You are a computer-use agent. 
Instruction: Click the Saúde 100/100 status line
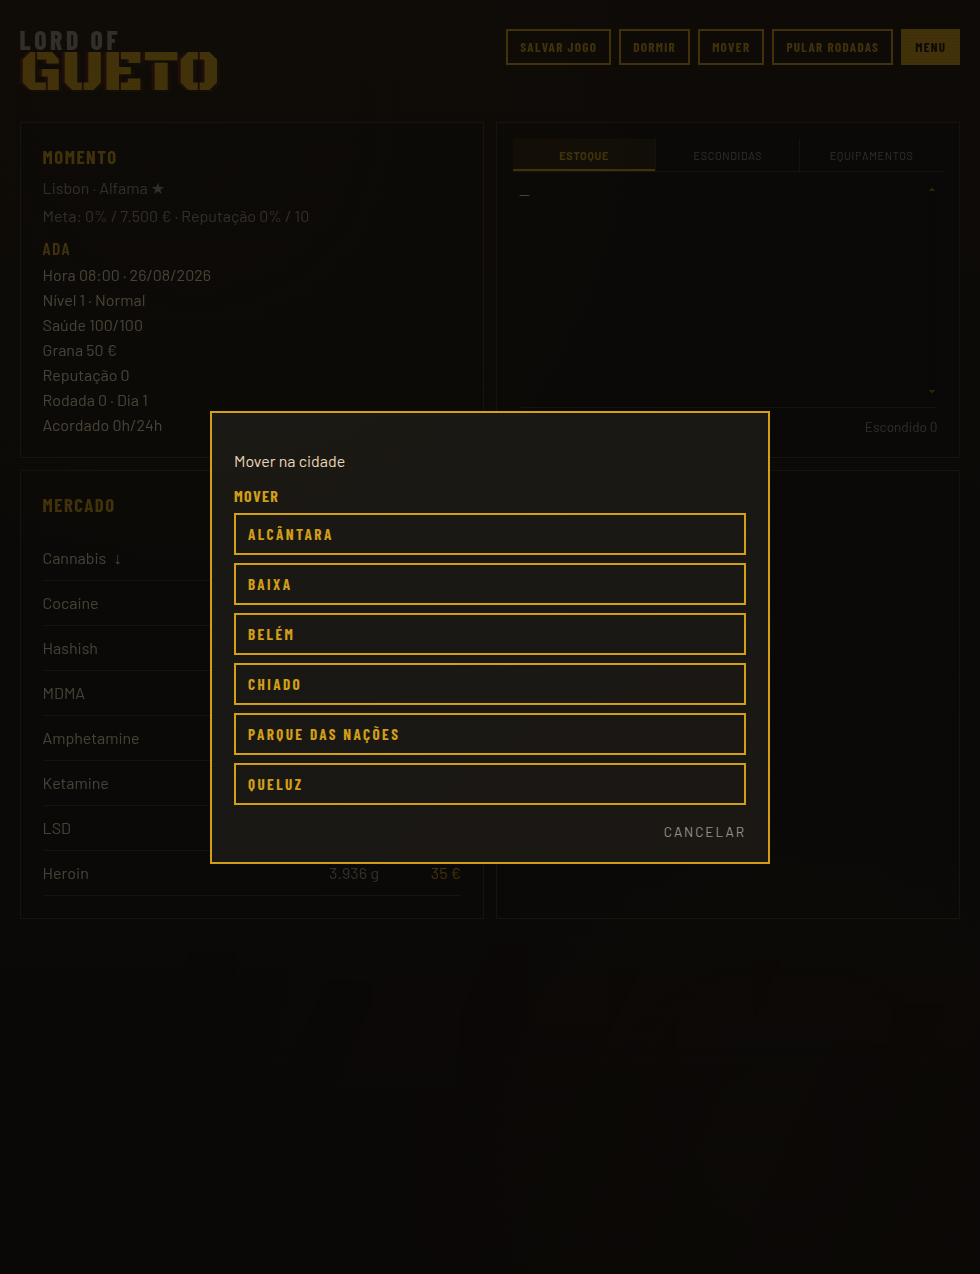(93, 326)
